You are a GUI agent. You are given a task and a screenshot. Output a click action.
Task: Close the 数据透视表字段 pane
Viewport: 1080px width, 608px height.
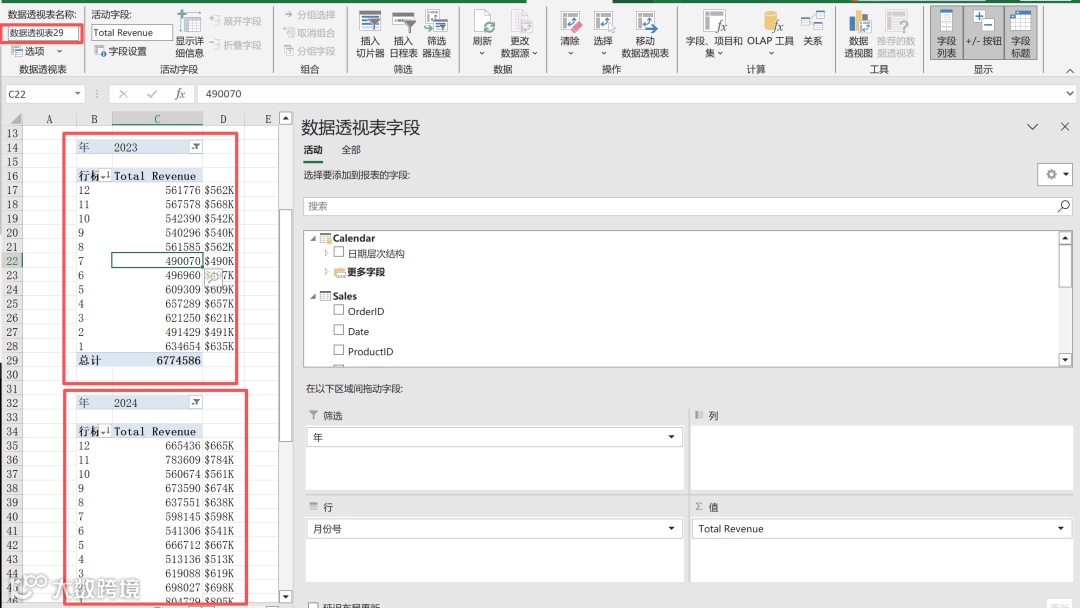click(x=1065, y=127)
